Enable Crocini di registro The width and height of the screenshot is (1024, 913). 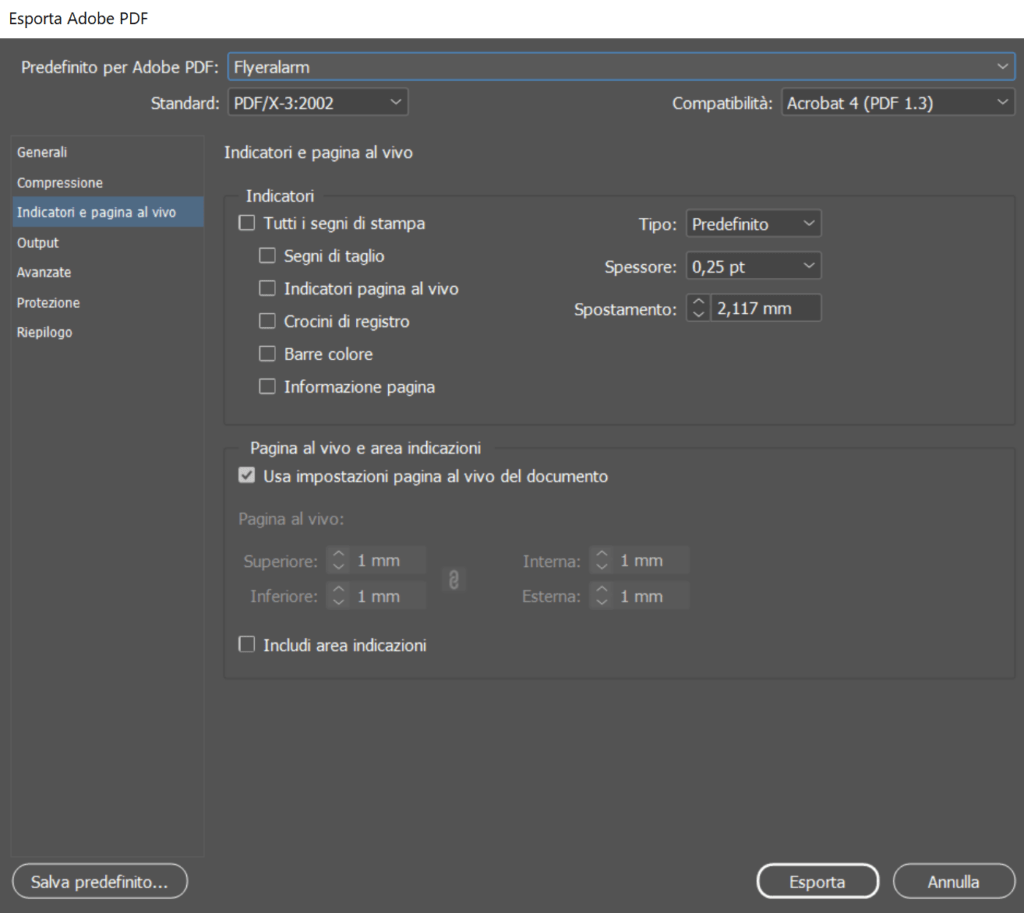tap(267, 321)
